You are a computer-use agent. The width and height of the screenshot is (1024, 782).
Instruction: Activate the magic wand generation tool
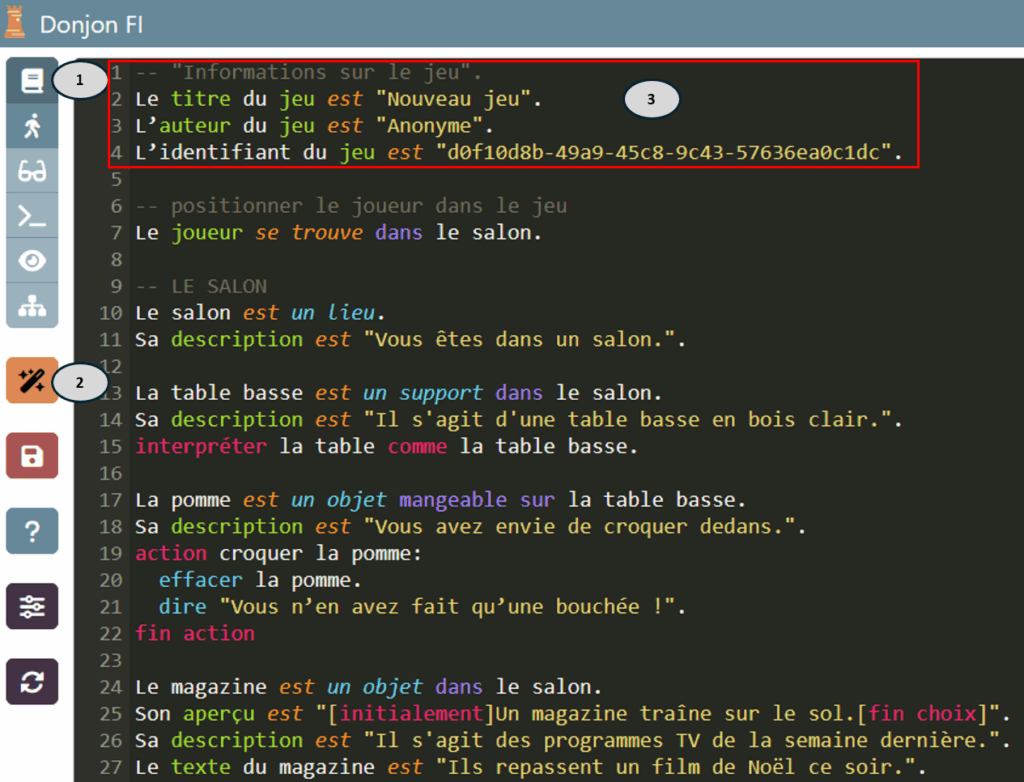click(33, 381)
